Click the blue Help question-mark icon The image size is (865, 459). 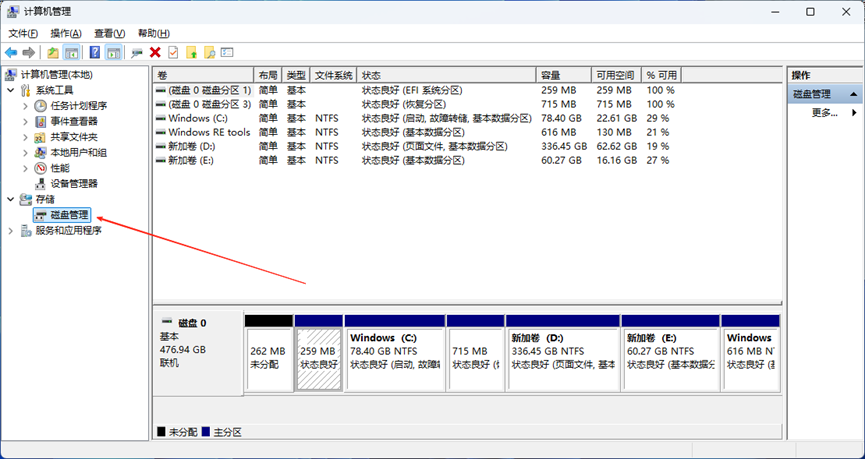pos(95,52)
